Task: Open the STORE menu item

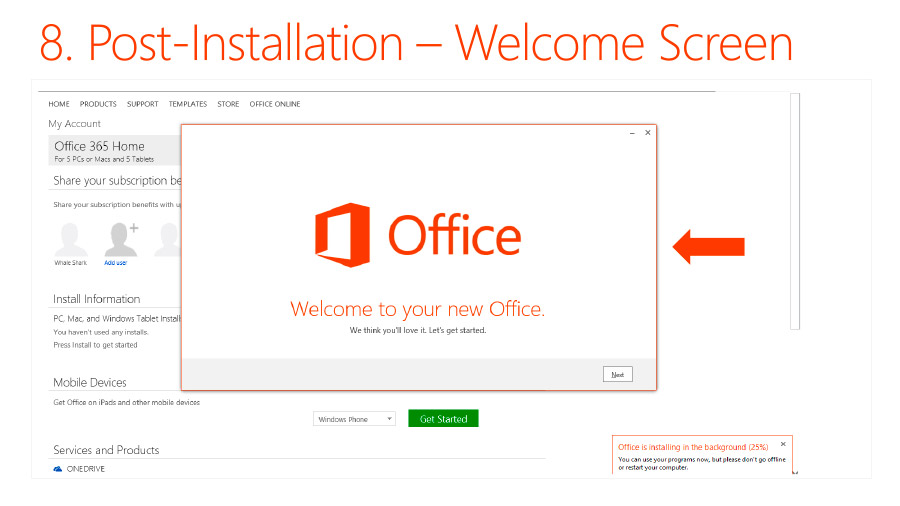Action: (228, 104)
